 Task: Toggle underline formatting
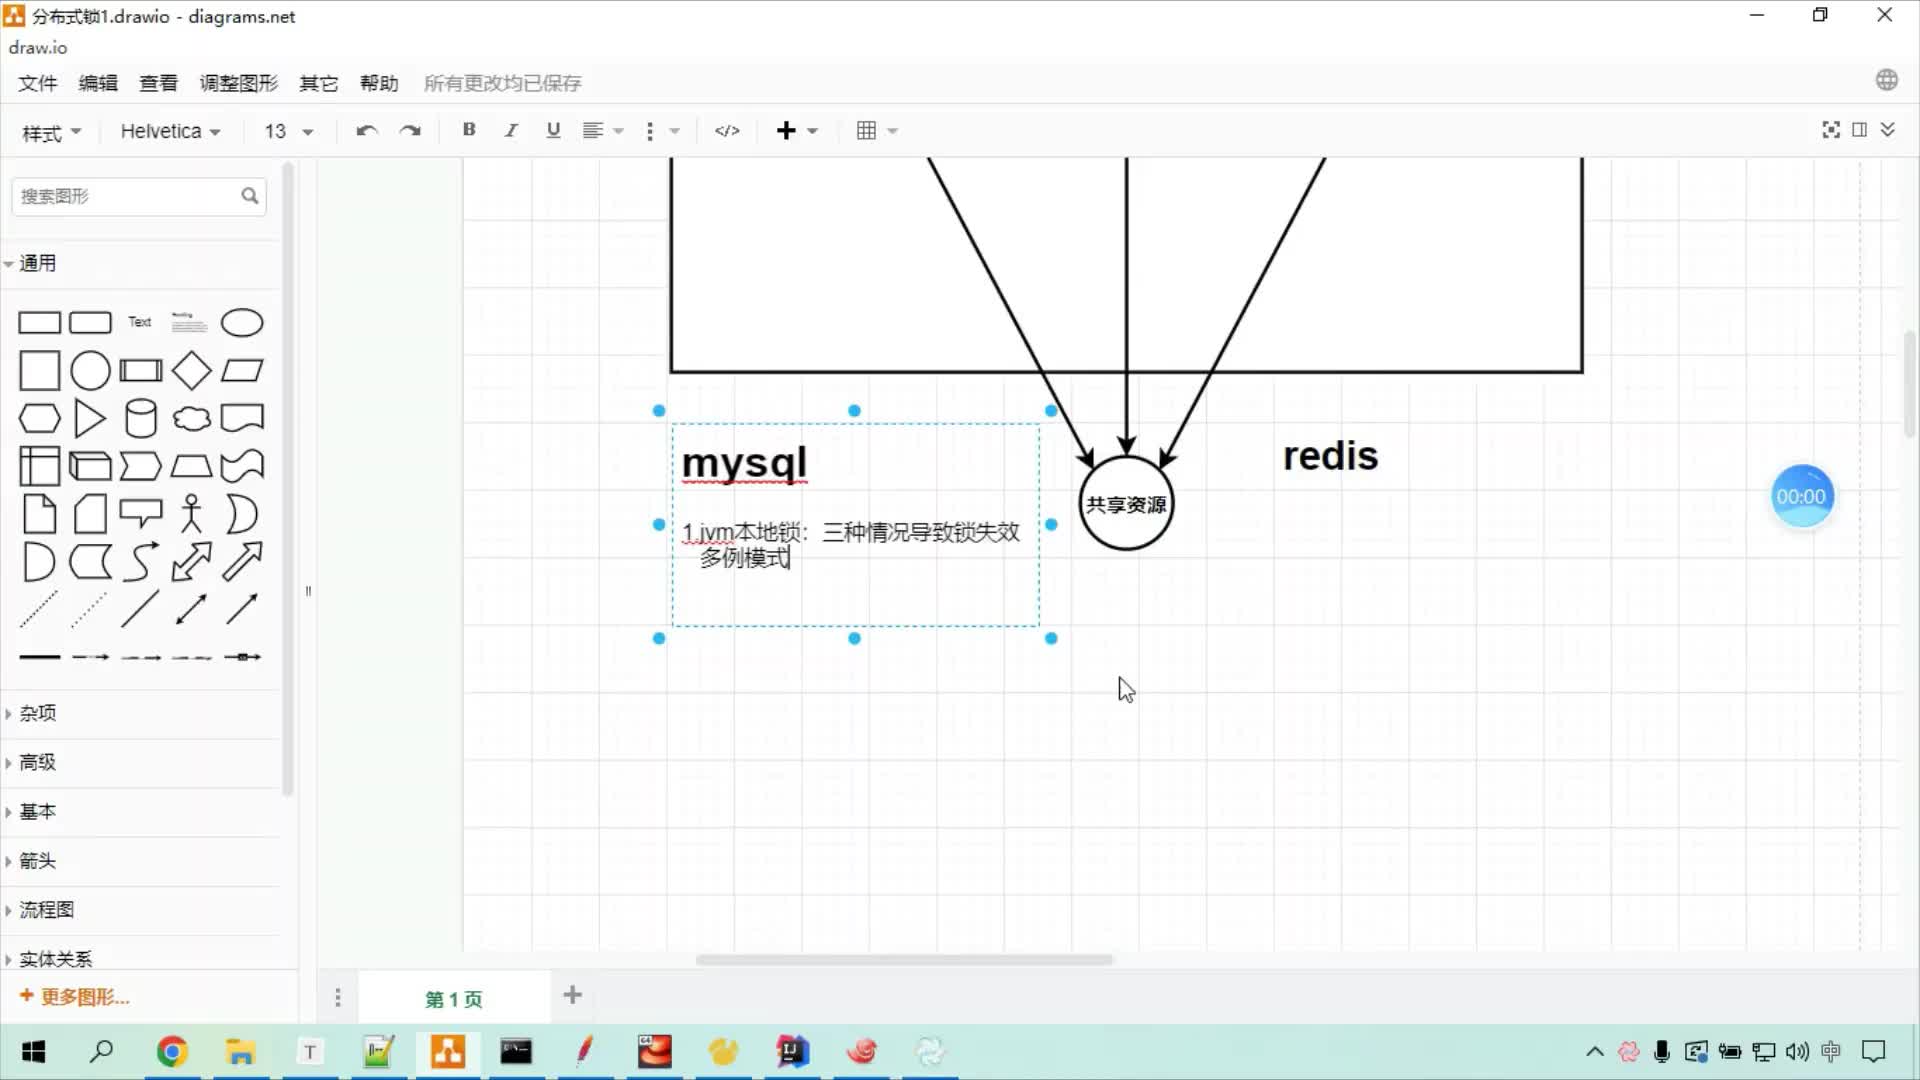(x=553, y=130)
